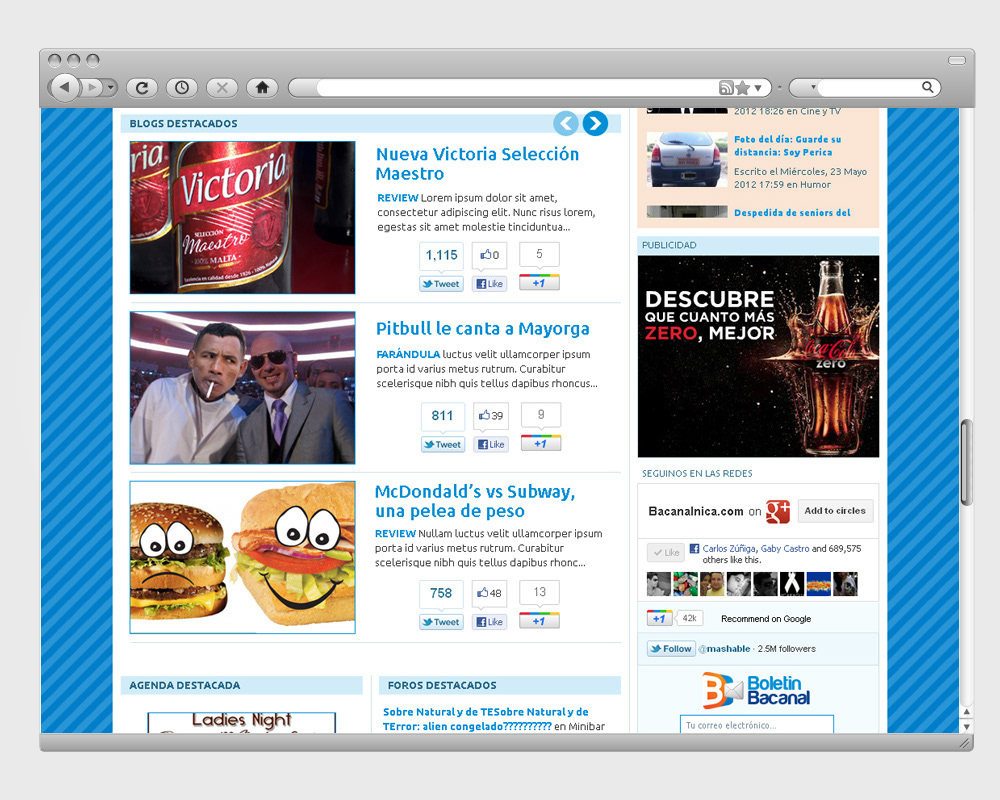The image size is (1000, 800).
Task: Open the Nueva Victoria Selección Maestro article
Action: 477,163
